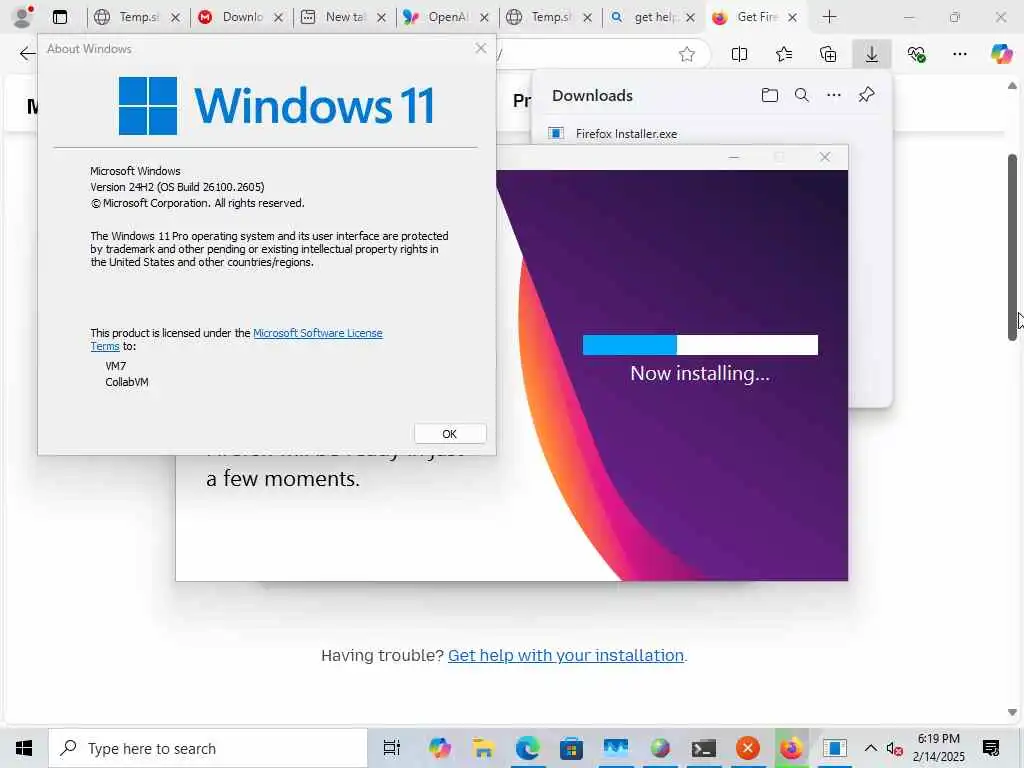This screenshot has height=768, width=1024.
Task: Open Task View on the taskbar
Action: (391, 748)
